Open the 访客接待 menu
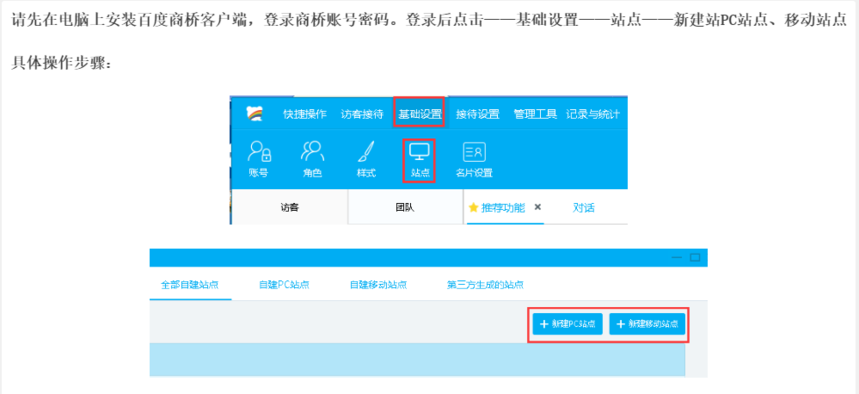 point(362,114)
